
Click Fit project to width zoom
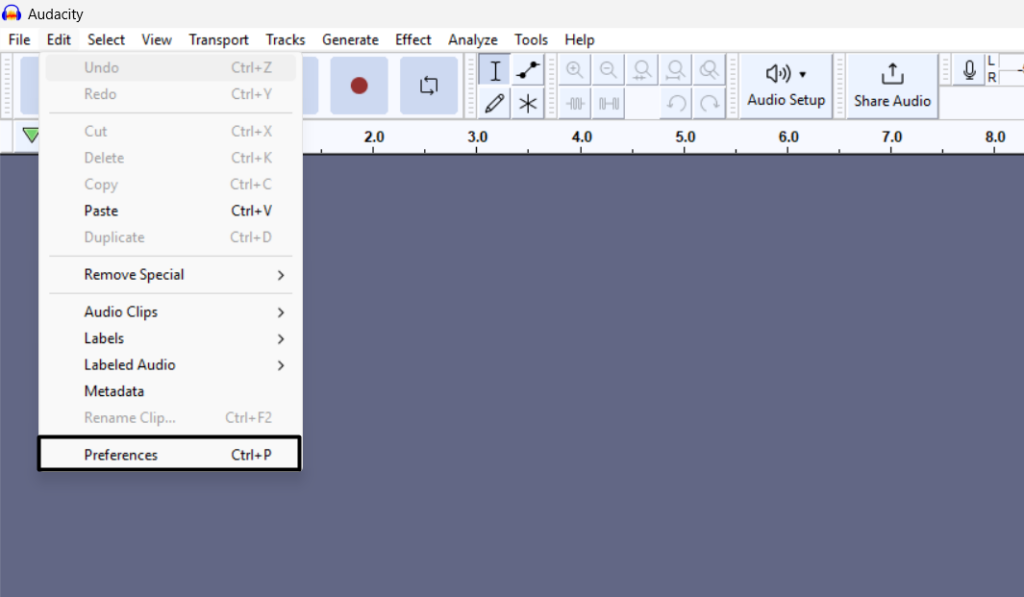(676, 70)
